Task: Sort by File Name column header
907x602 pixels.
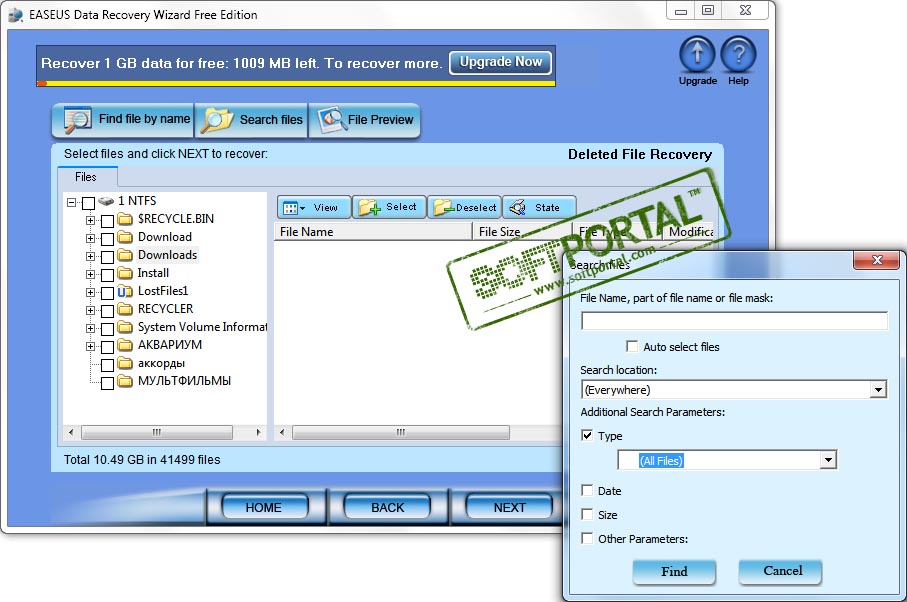Action: [x=373, y=231]
